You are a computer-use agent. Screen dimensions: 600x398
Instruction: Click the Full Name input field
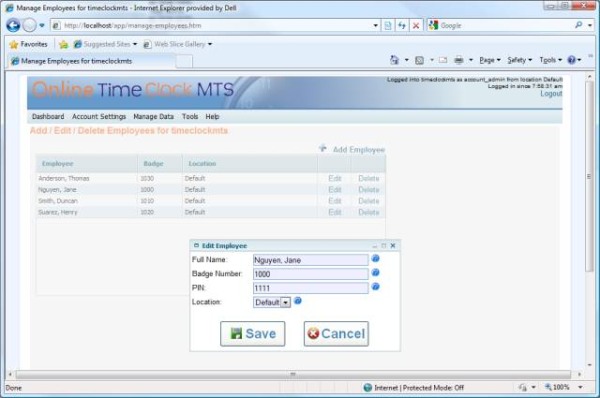pos(310,260)
